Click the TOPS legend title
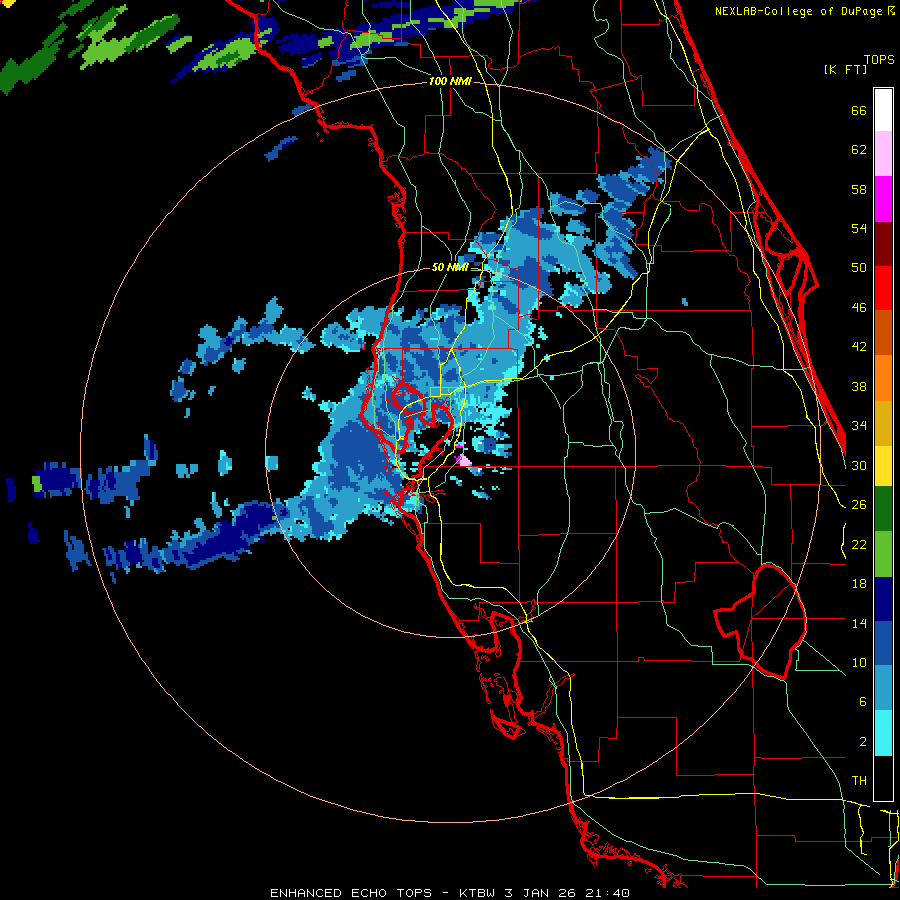 [879, 59]
